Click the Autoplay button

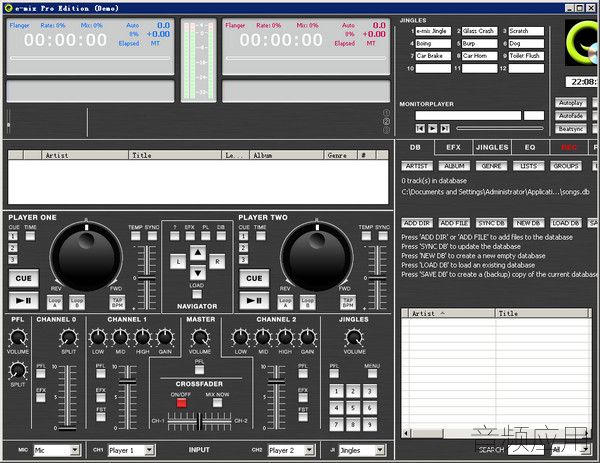click(571, 103)
